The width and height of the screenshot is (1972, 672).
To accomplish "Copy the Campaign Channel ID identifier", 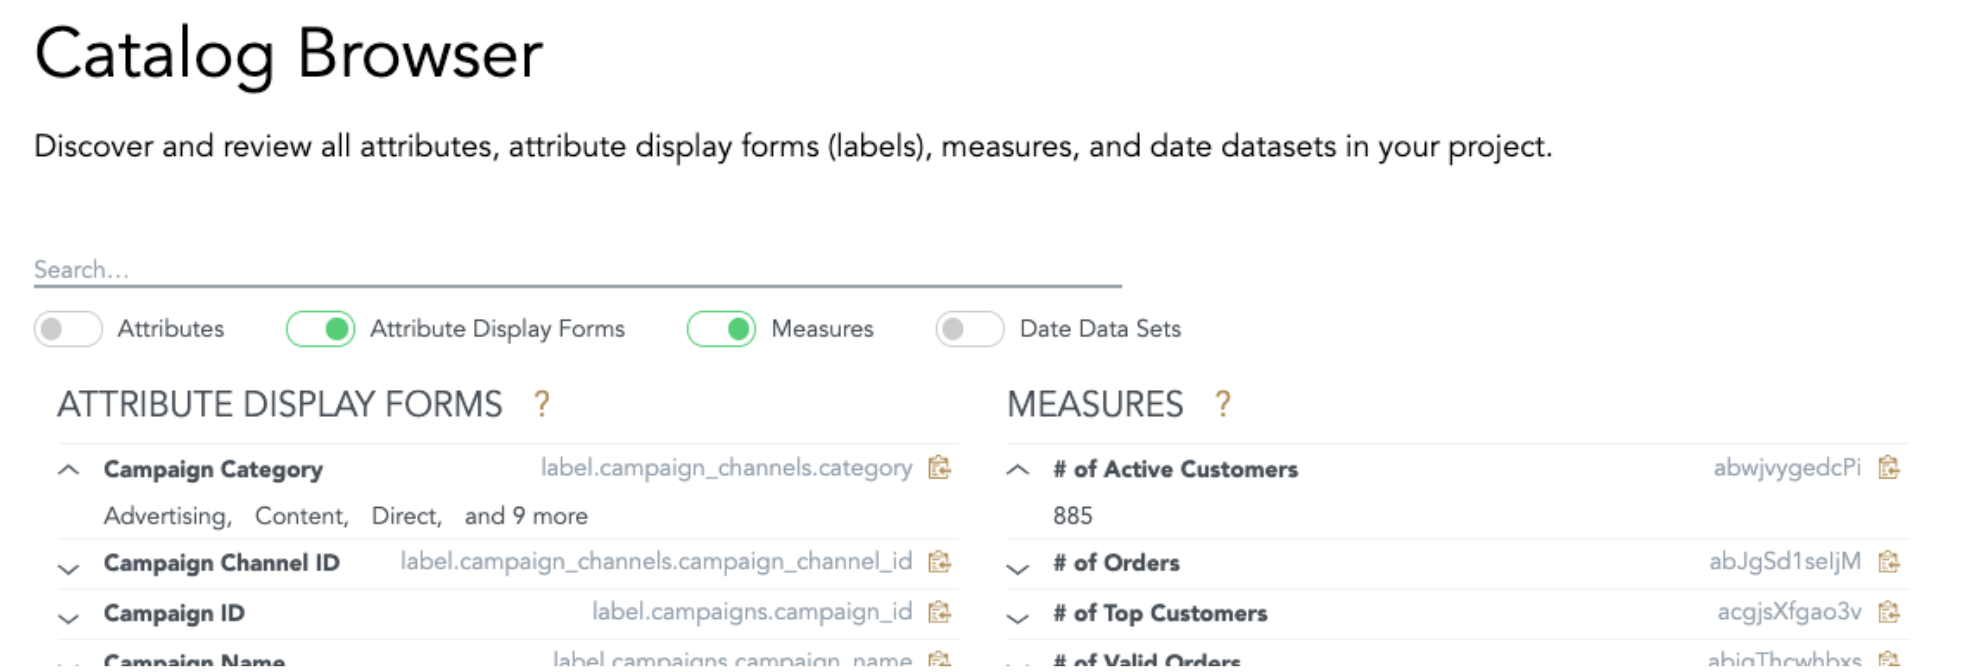I will click(939, 562).
